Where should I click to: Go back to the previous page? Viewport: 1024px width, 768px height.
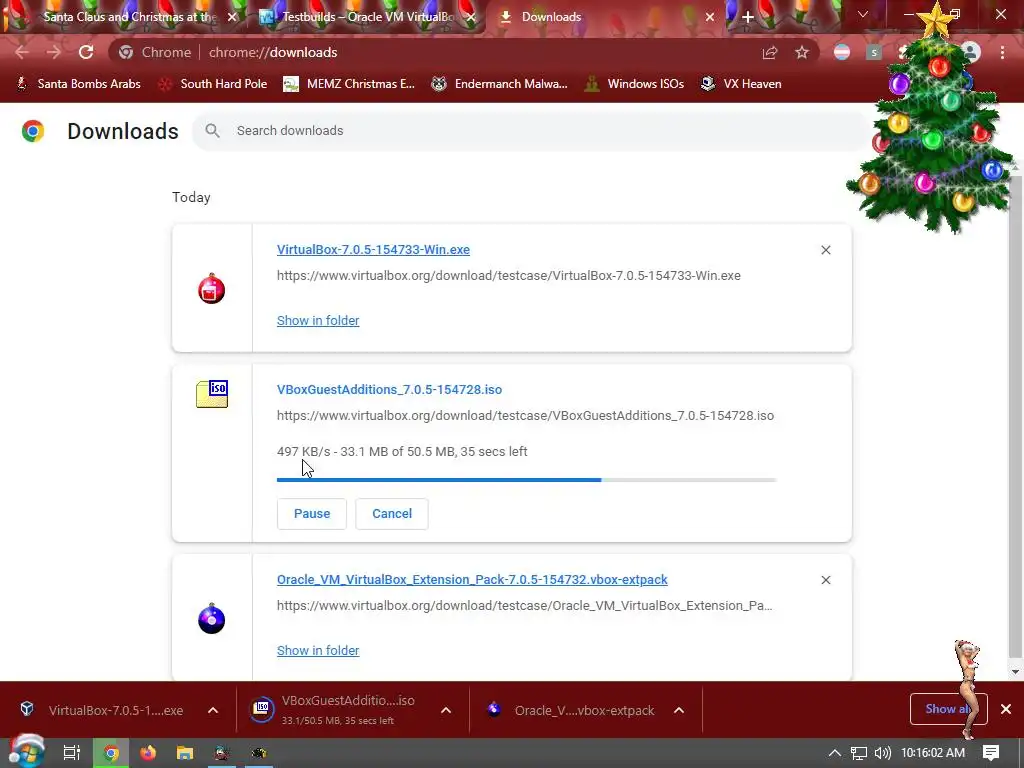click(x=22, y=52)
